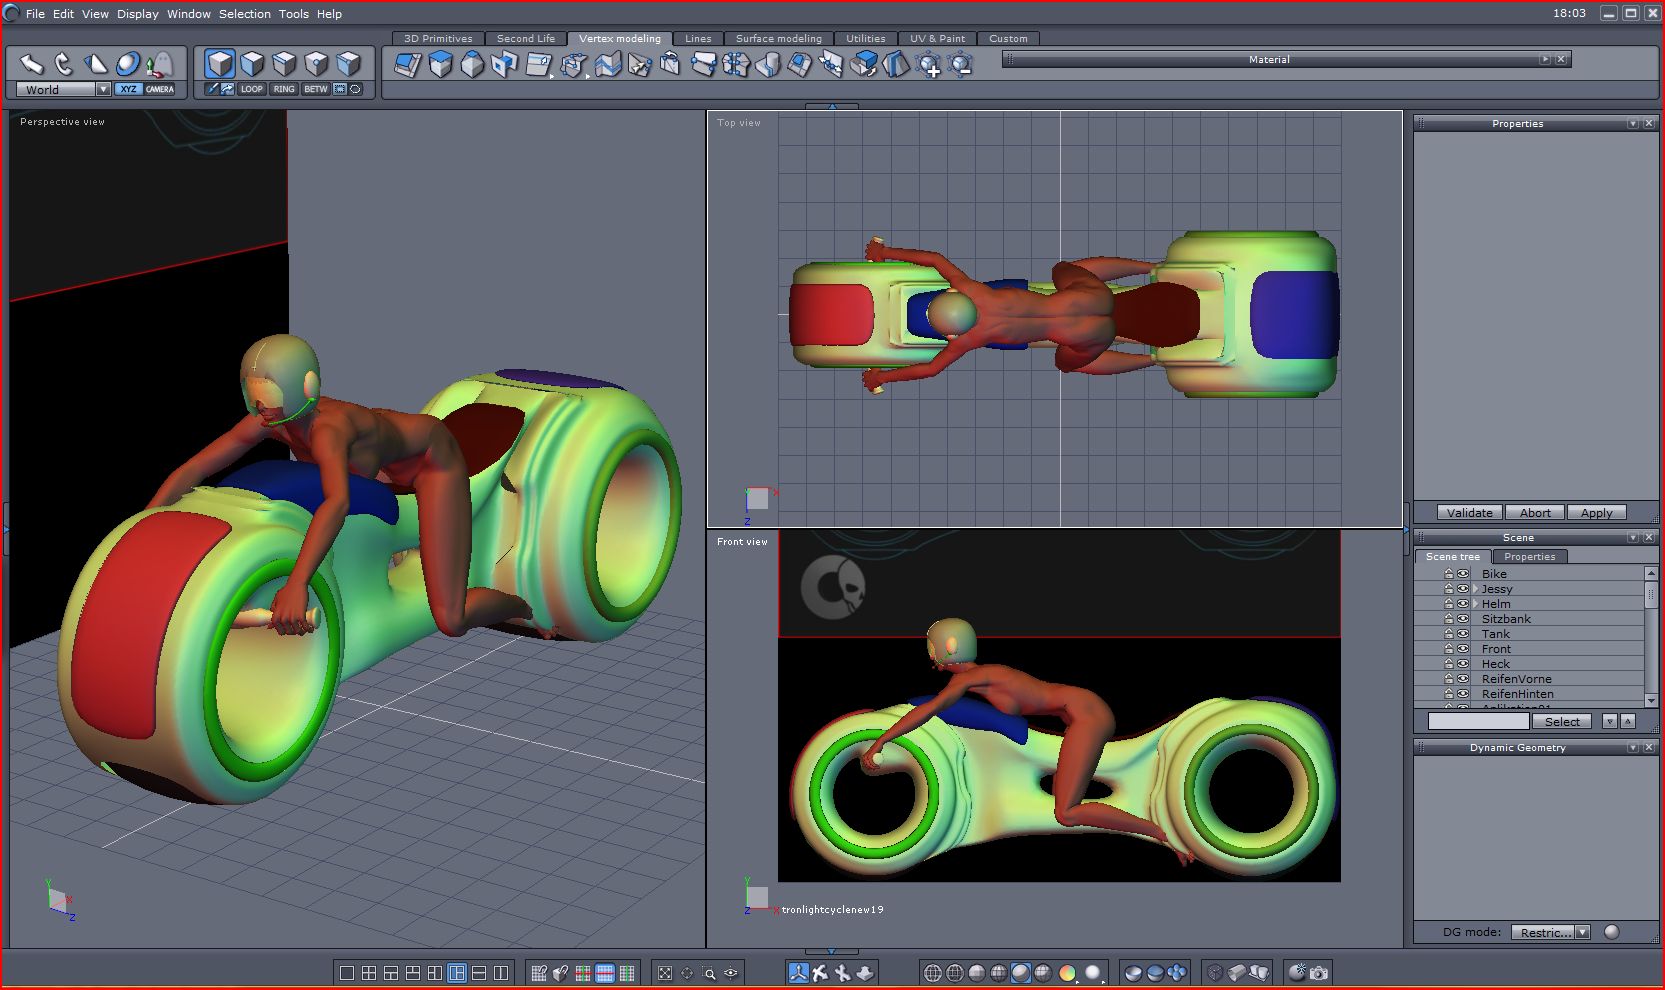The image size is (1665, 990).
Task: Click the multicolor material sphere swatch
Action: pos(1067,973)
